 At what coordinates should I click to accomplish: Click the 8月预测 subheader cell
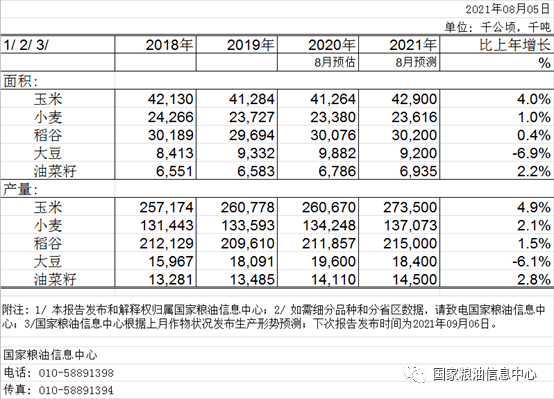tap(416, 62)
